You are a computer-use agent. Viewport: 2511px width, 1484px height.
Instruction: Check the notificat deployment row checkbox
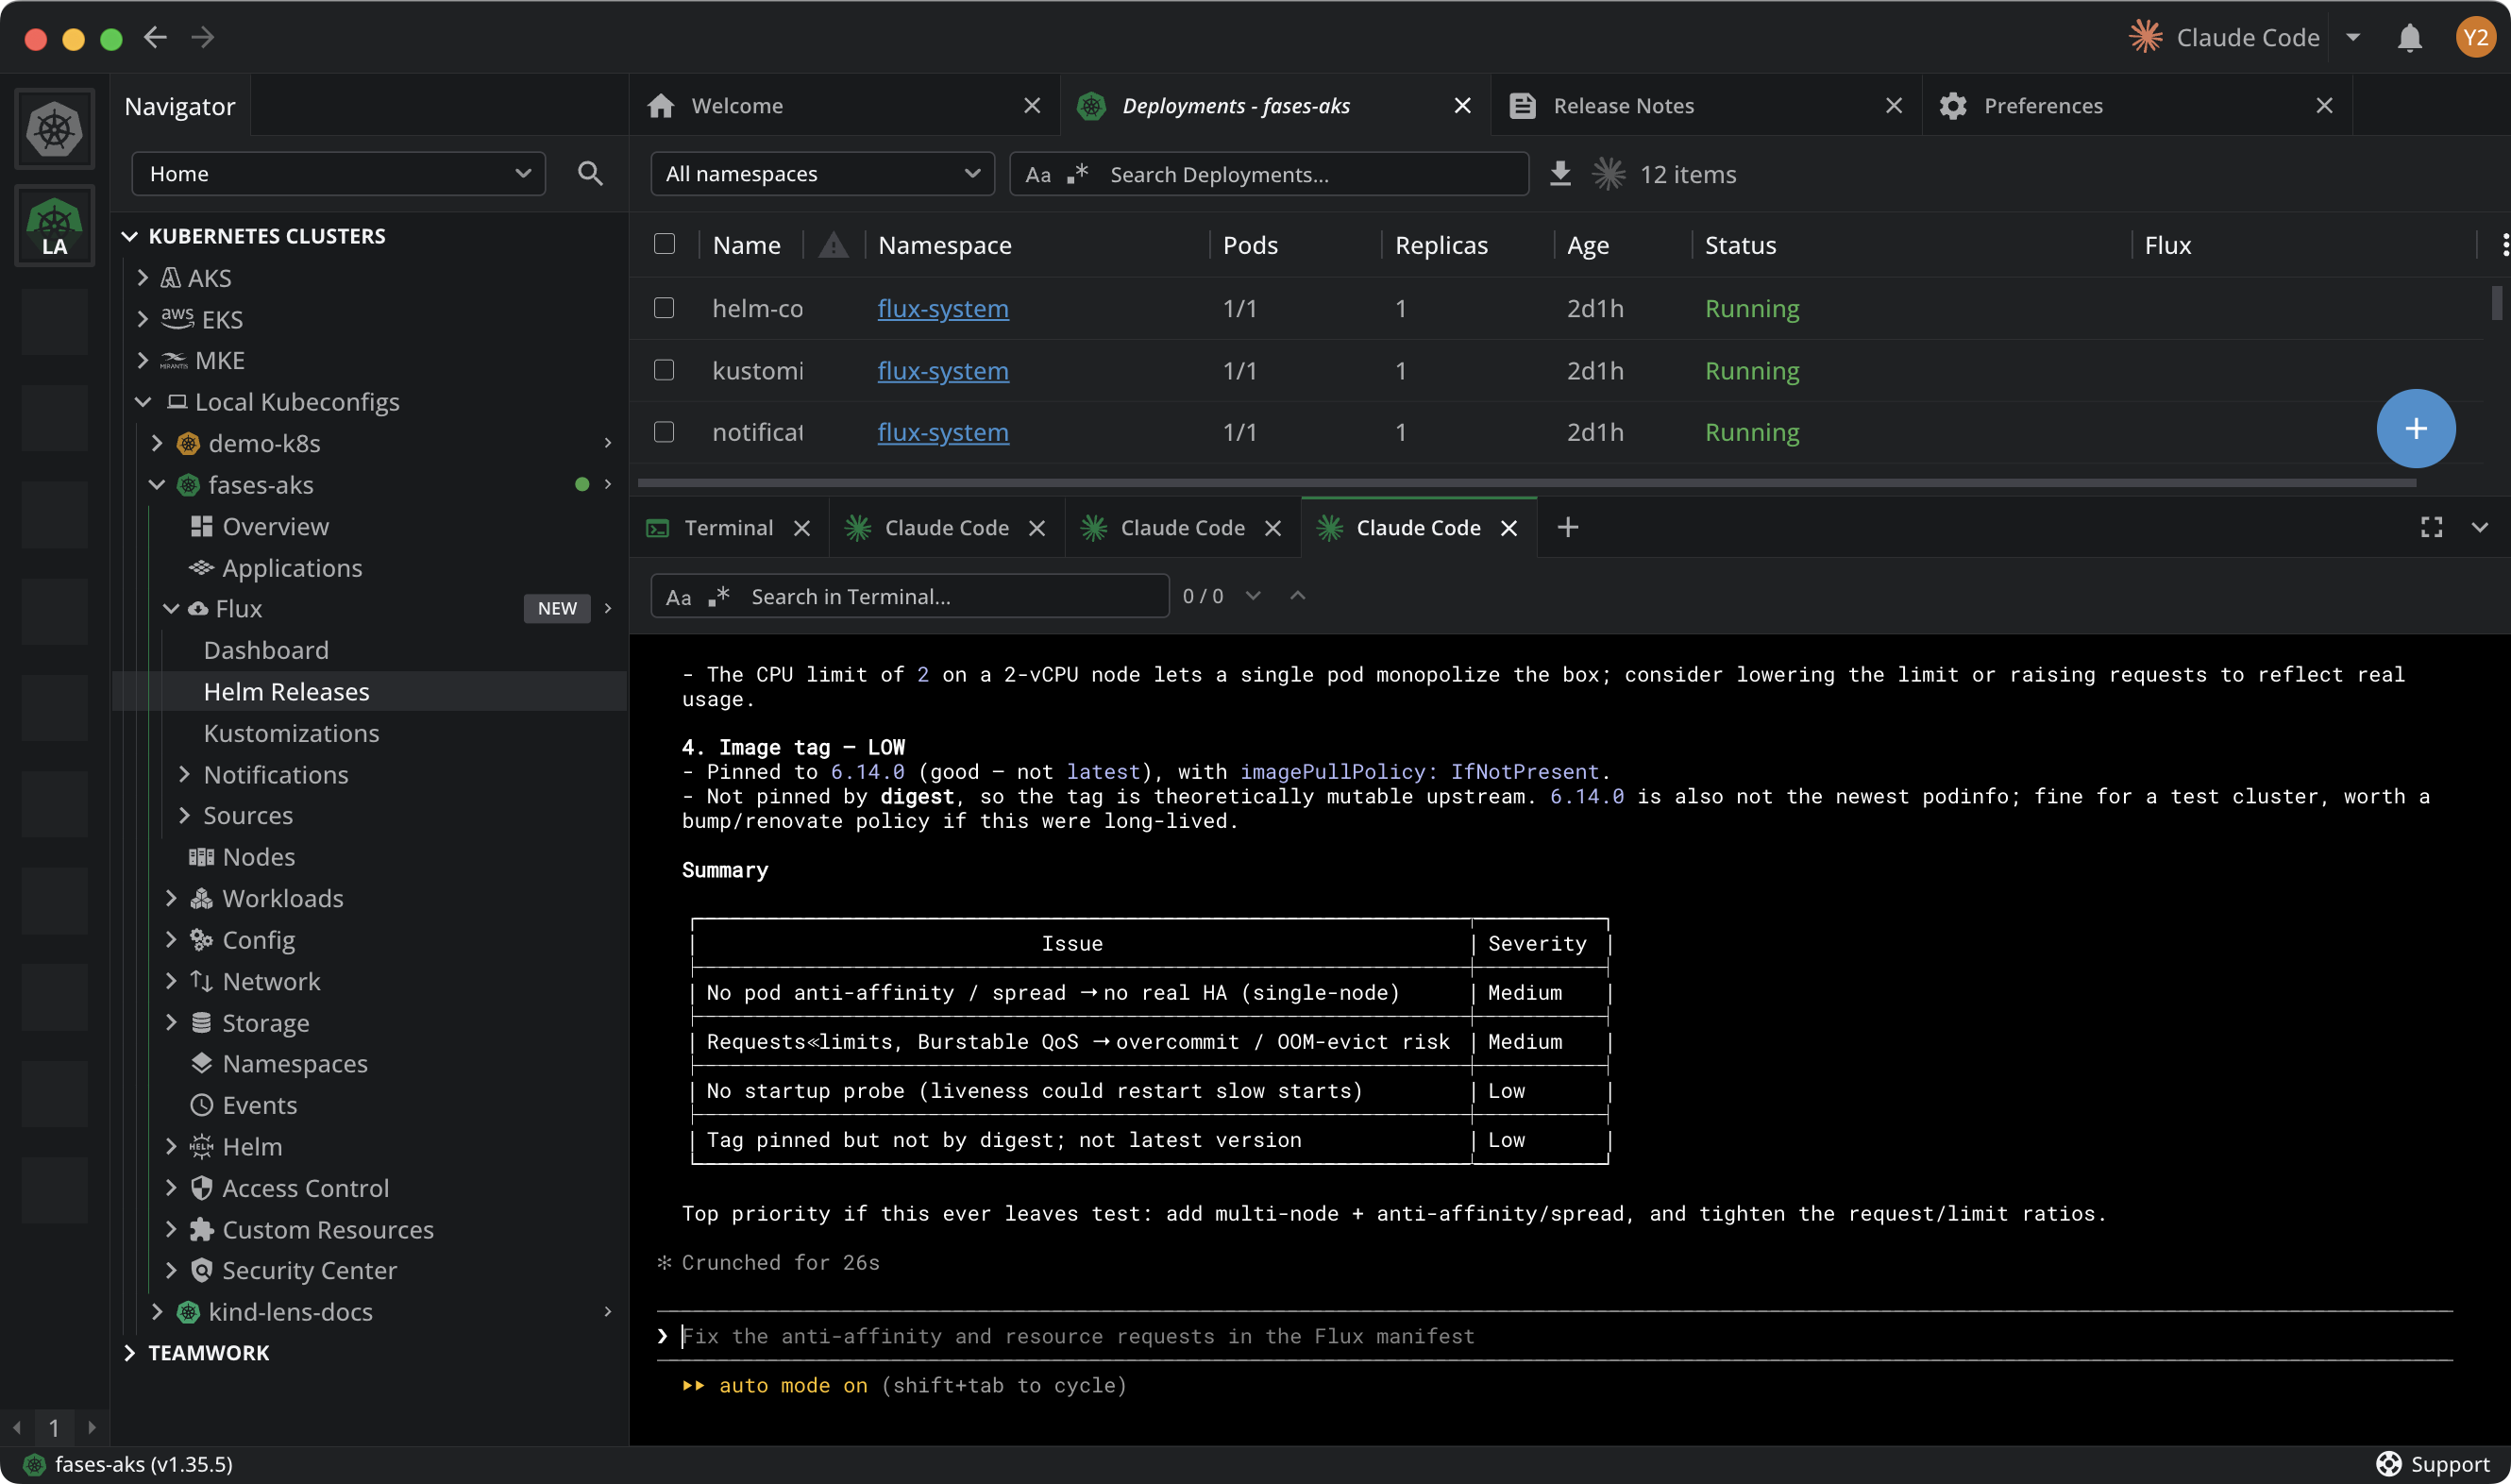click(x=664, y=432)
